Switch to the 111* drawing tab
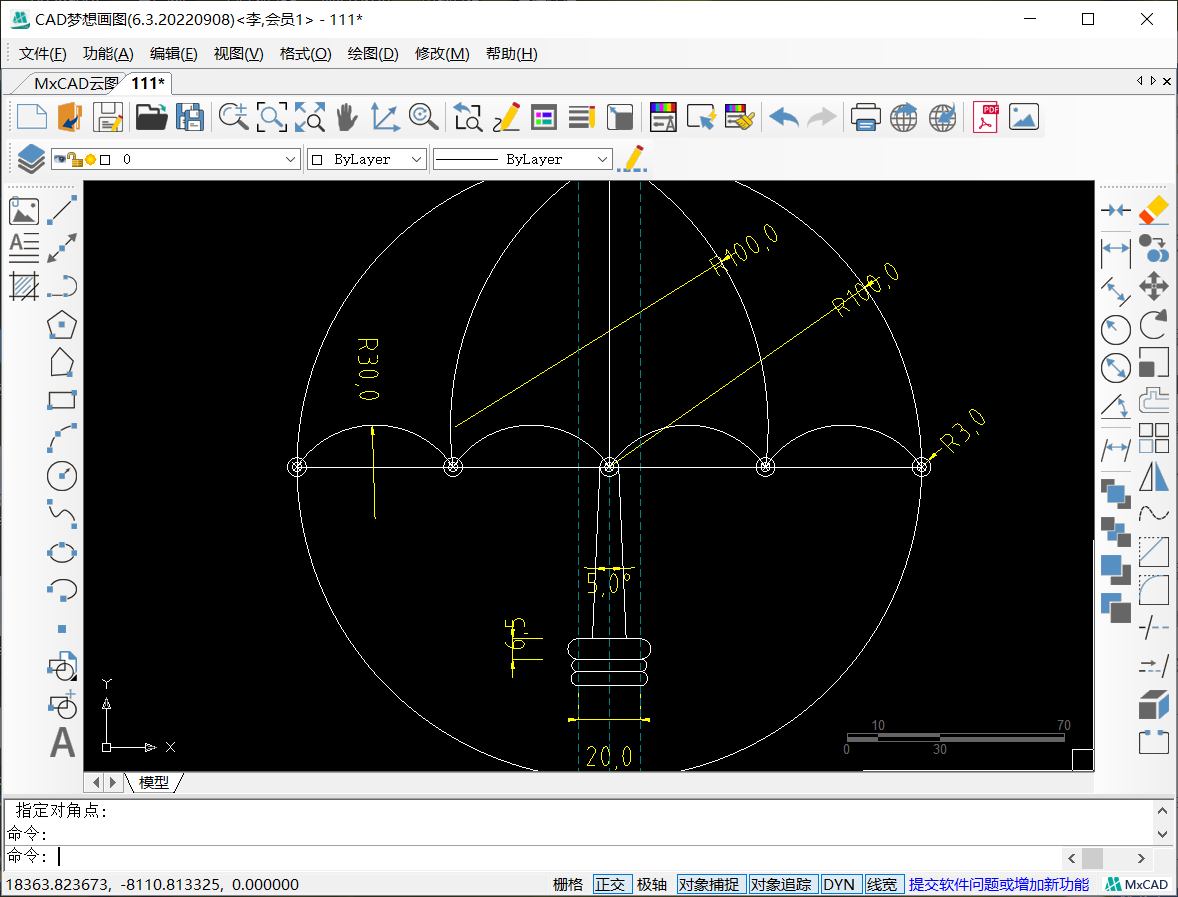 [x=147, y=83]
